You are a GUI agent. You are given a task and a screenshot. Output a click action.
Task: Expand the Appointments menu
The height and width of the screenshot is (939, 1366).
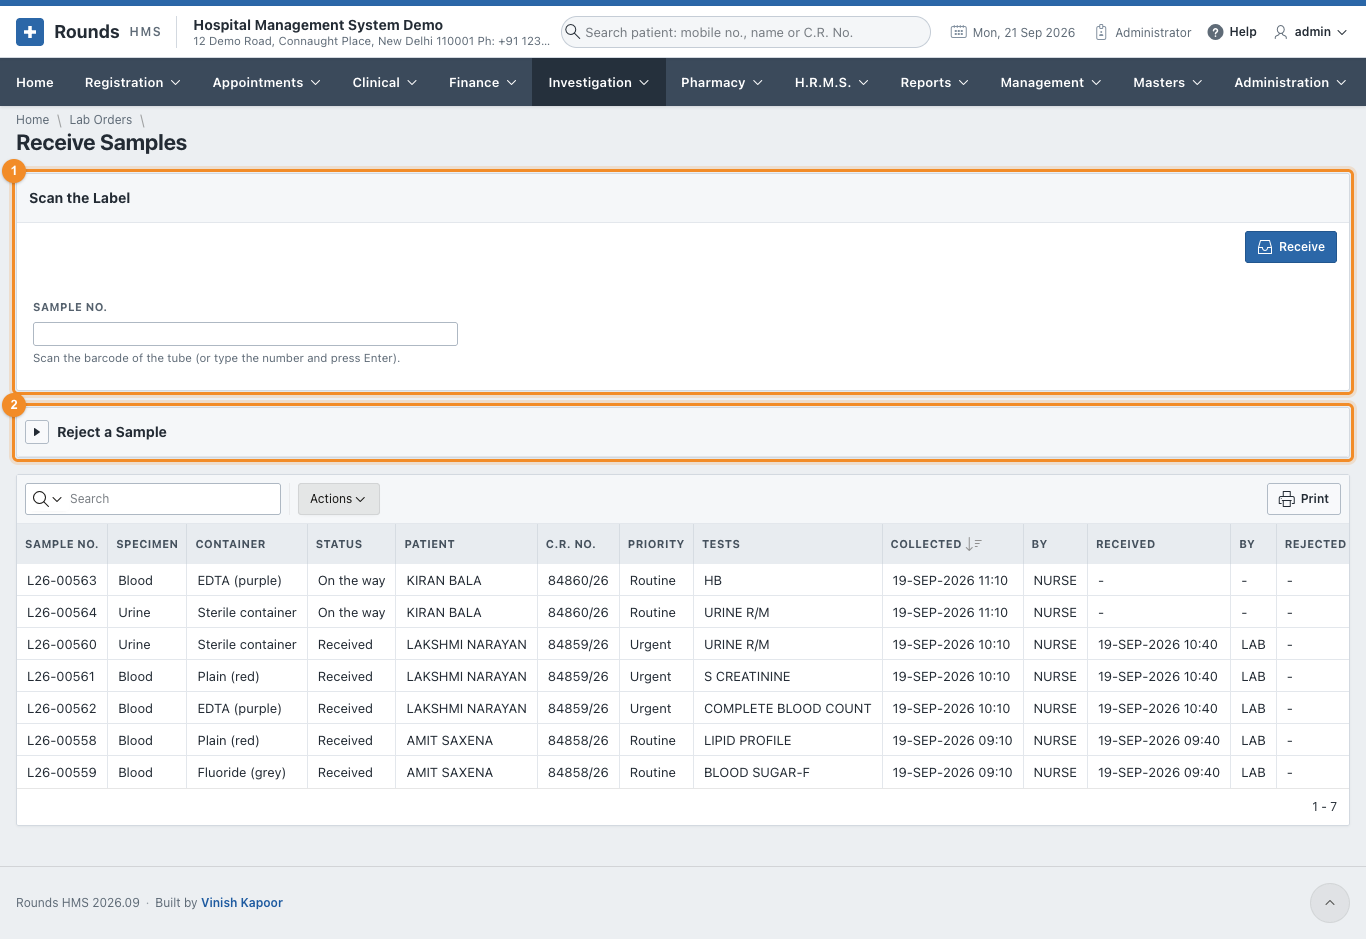(x=266, y=82)
